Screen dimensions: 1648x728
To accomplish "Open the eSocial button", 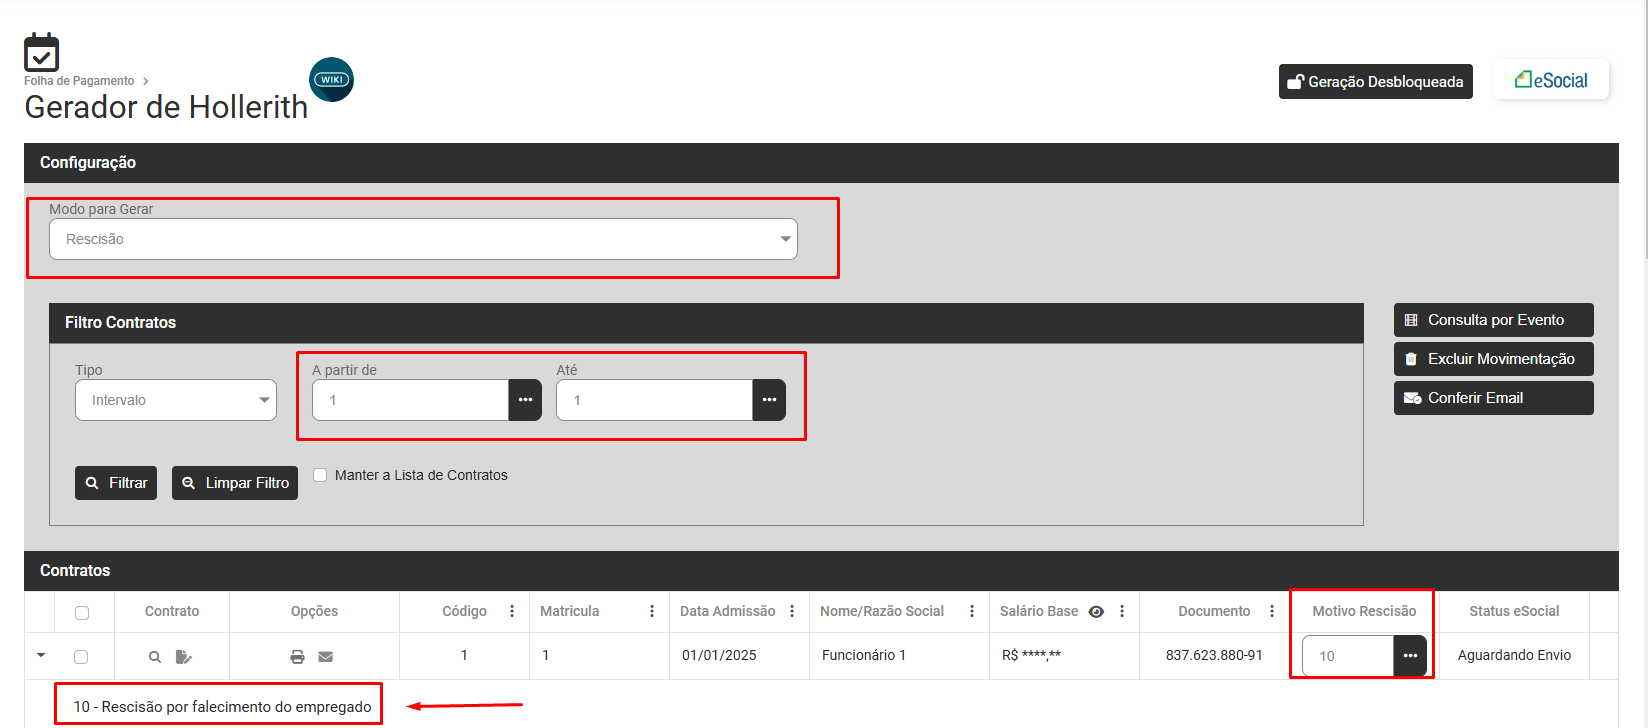I will coord(1551,80).
